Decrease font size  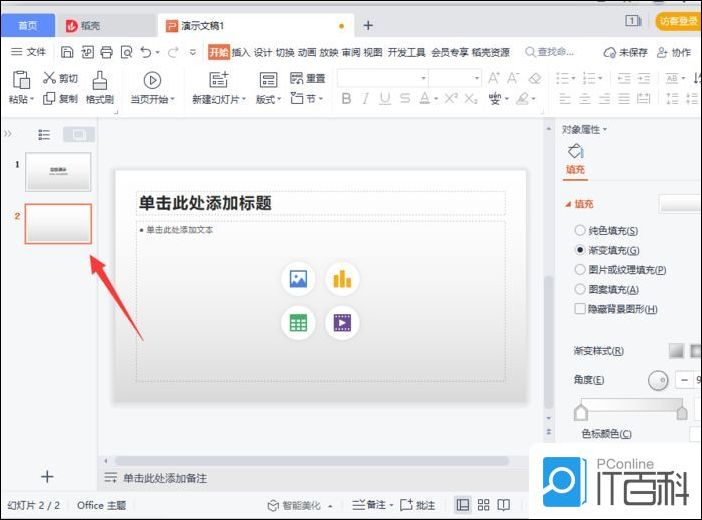(x=513, y=78)
